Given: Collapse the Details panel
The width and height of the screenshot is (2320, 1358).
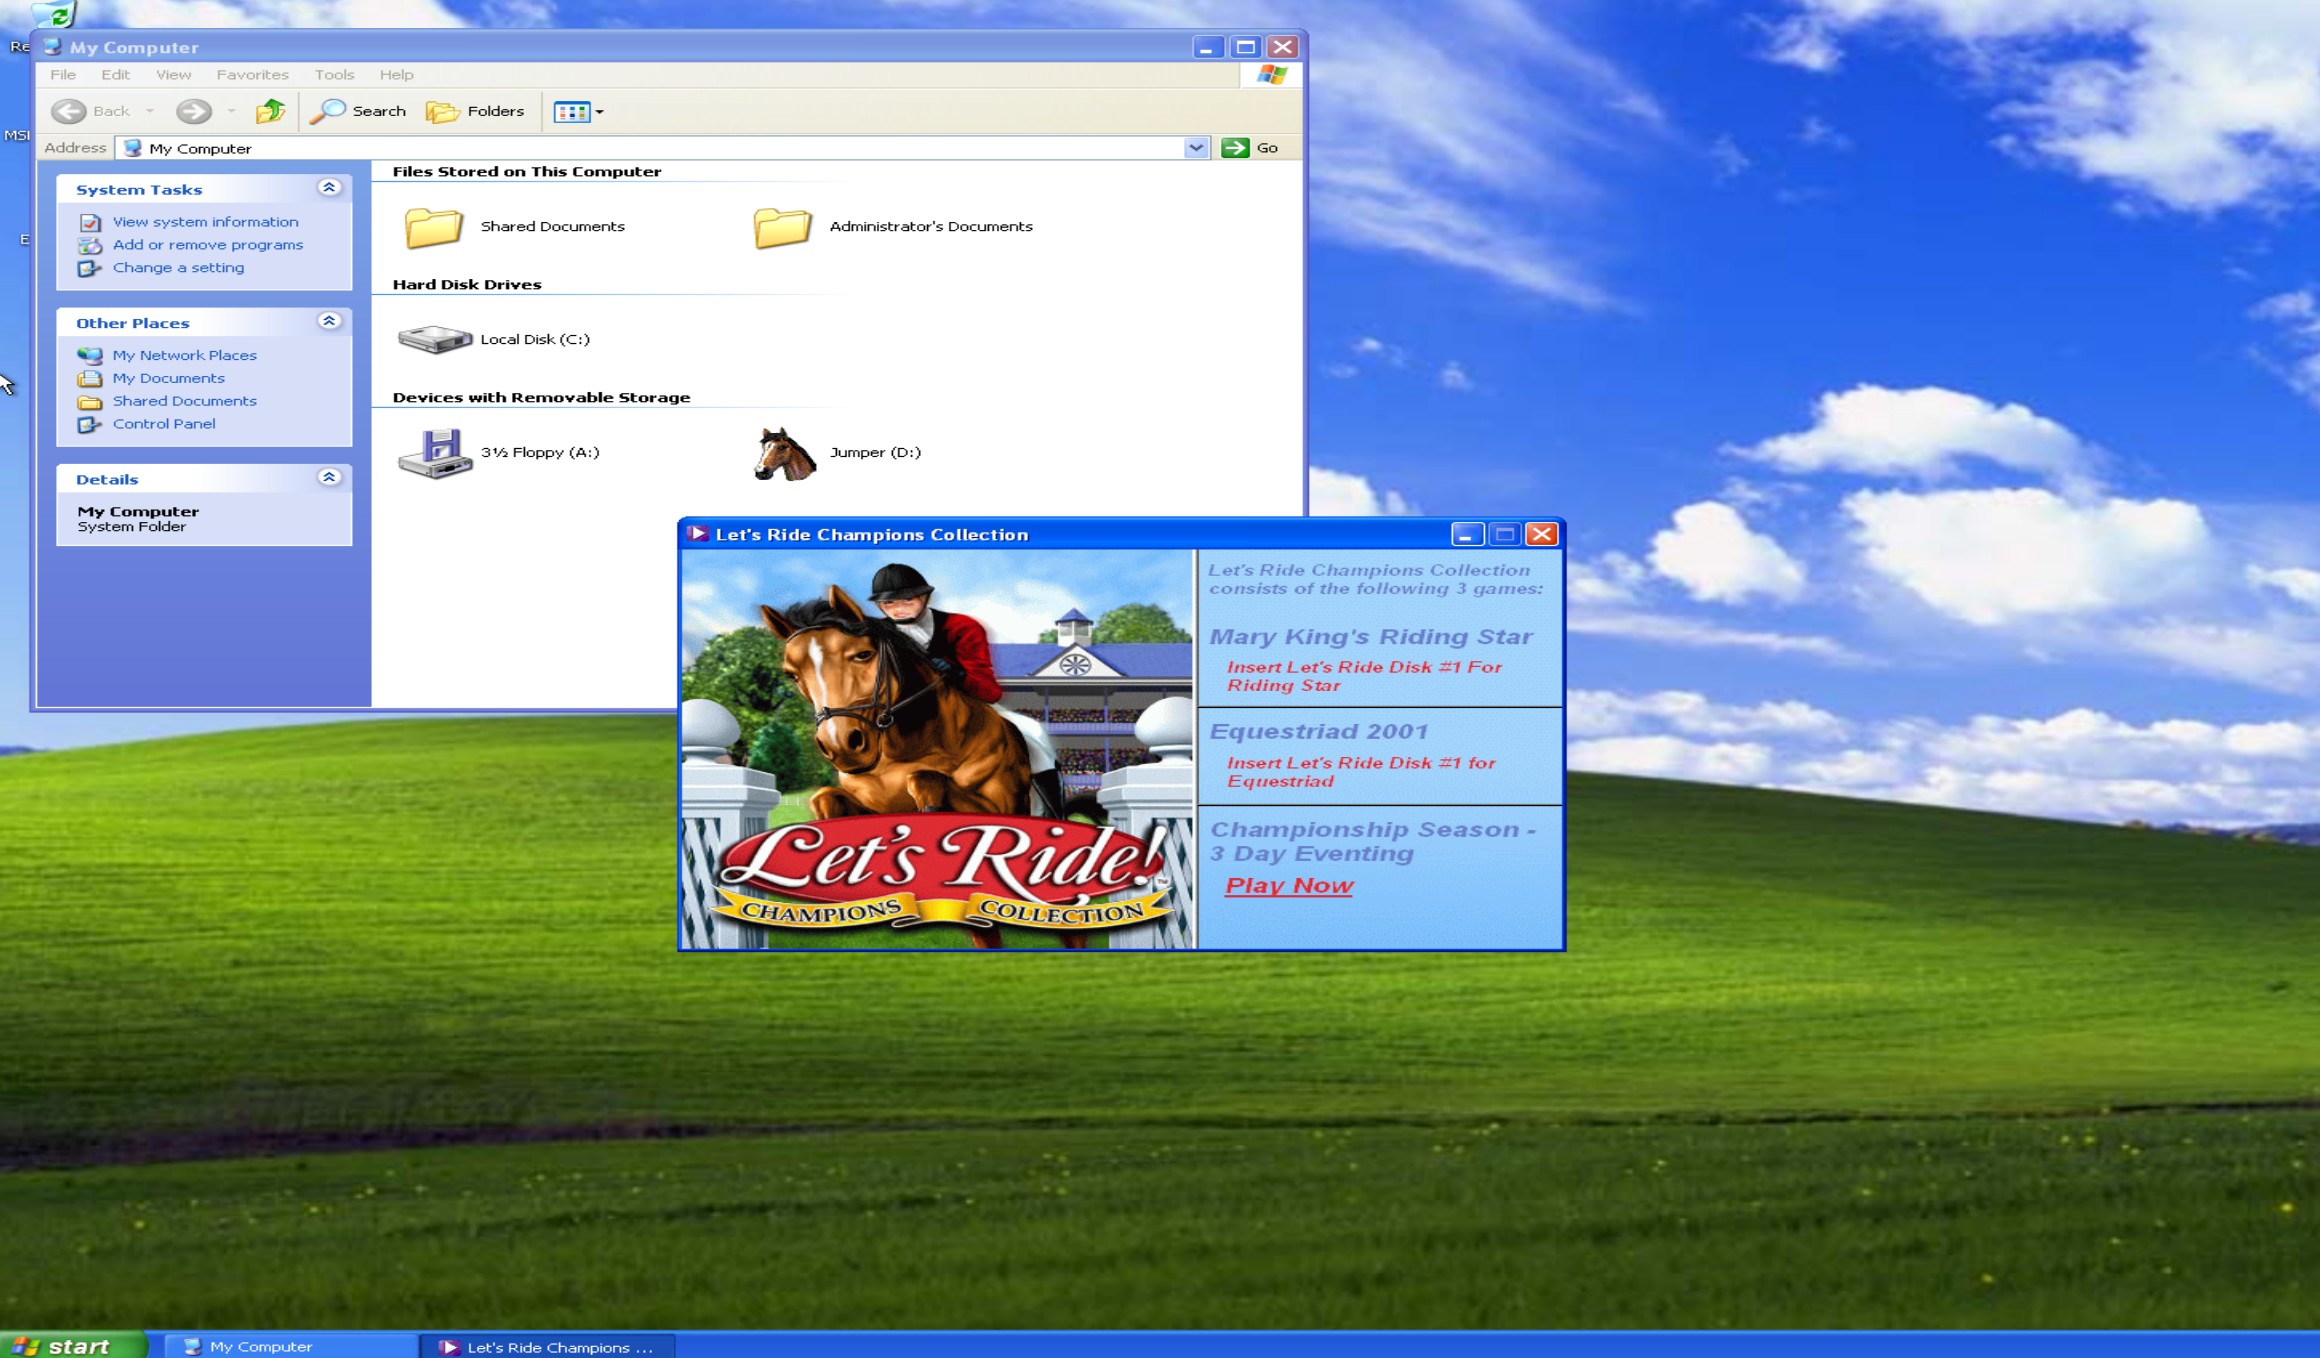Looking at the screenshot, I should click(x=329, y=477).
